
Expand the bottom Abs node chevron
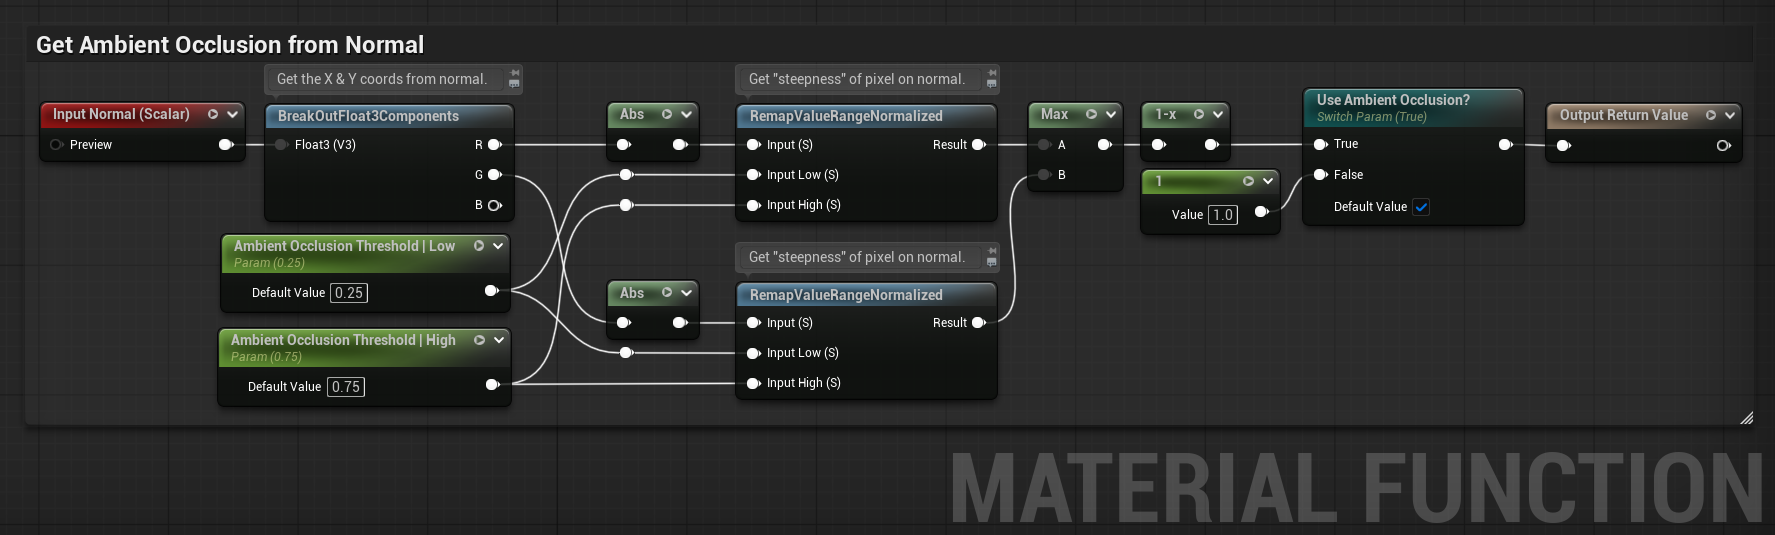687,292
